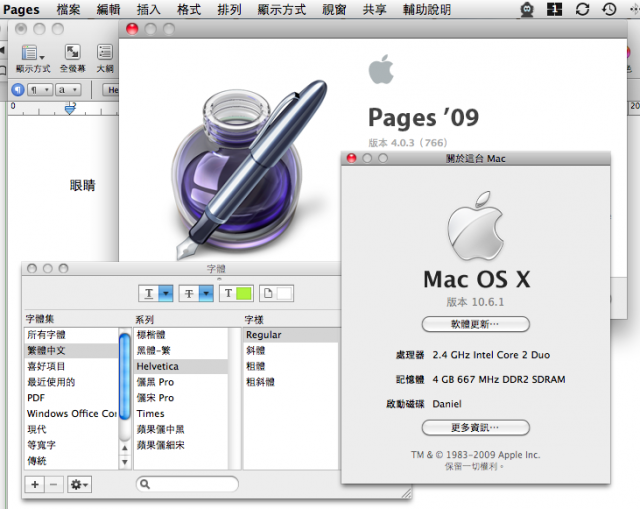640x509 pixels.
Task: Click 軟體更新… button
Action: [476, 324]
